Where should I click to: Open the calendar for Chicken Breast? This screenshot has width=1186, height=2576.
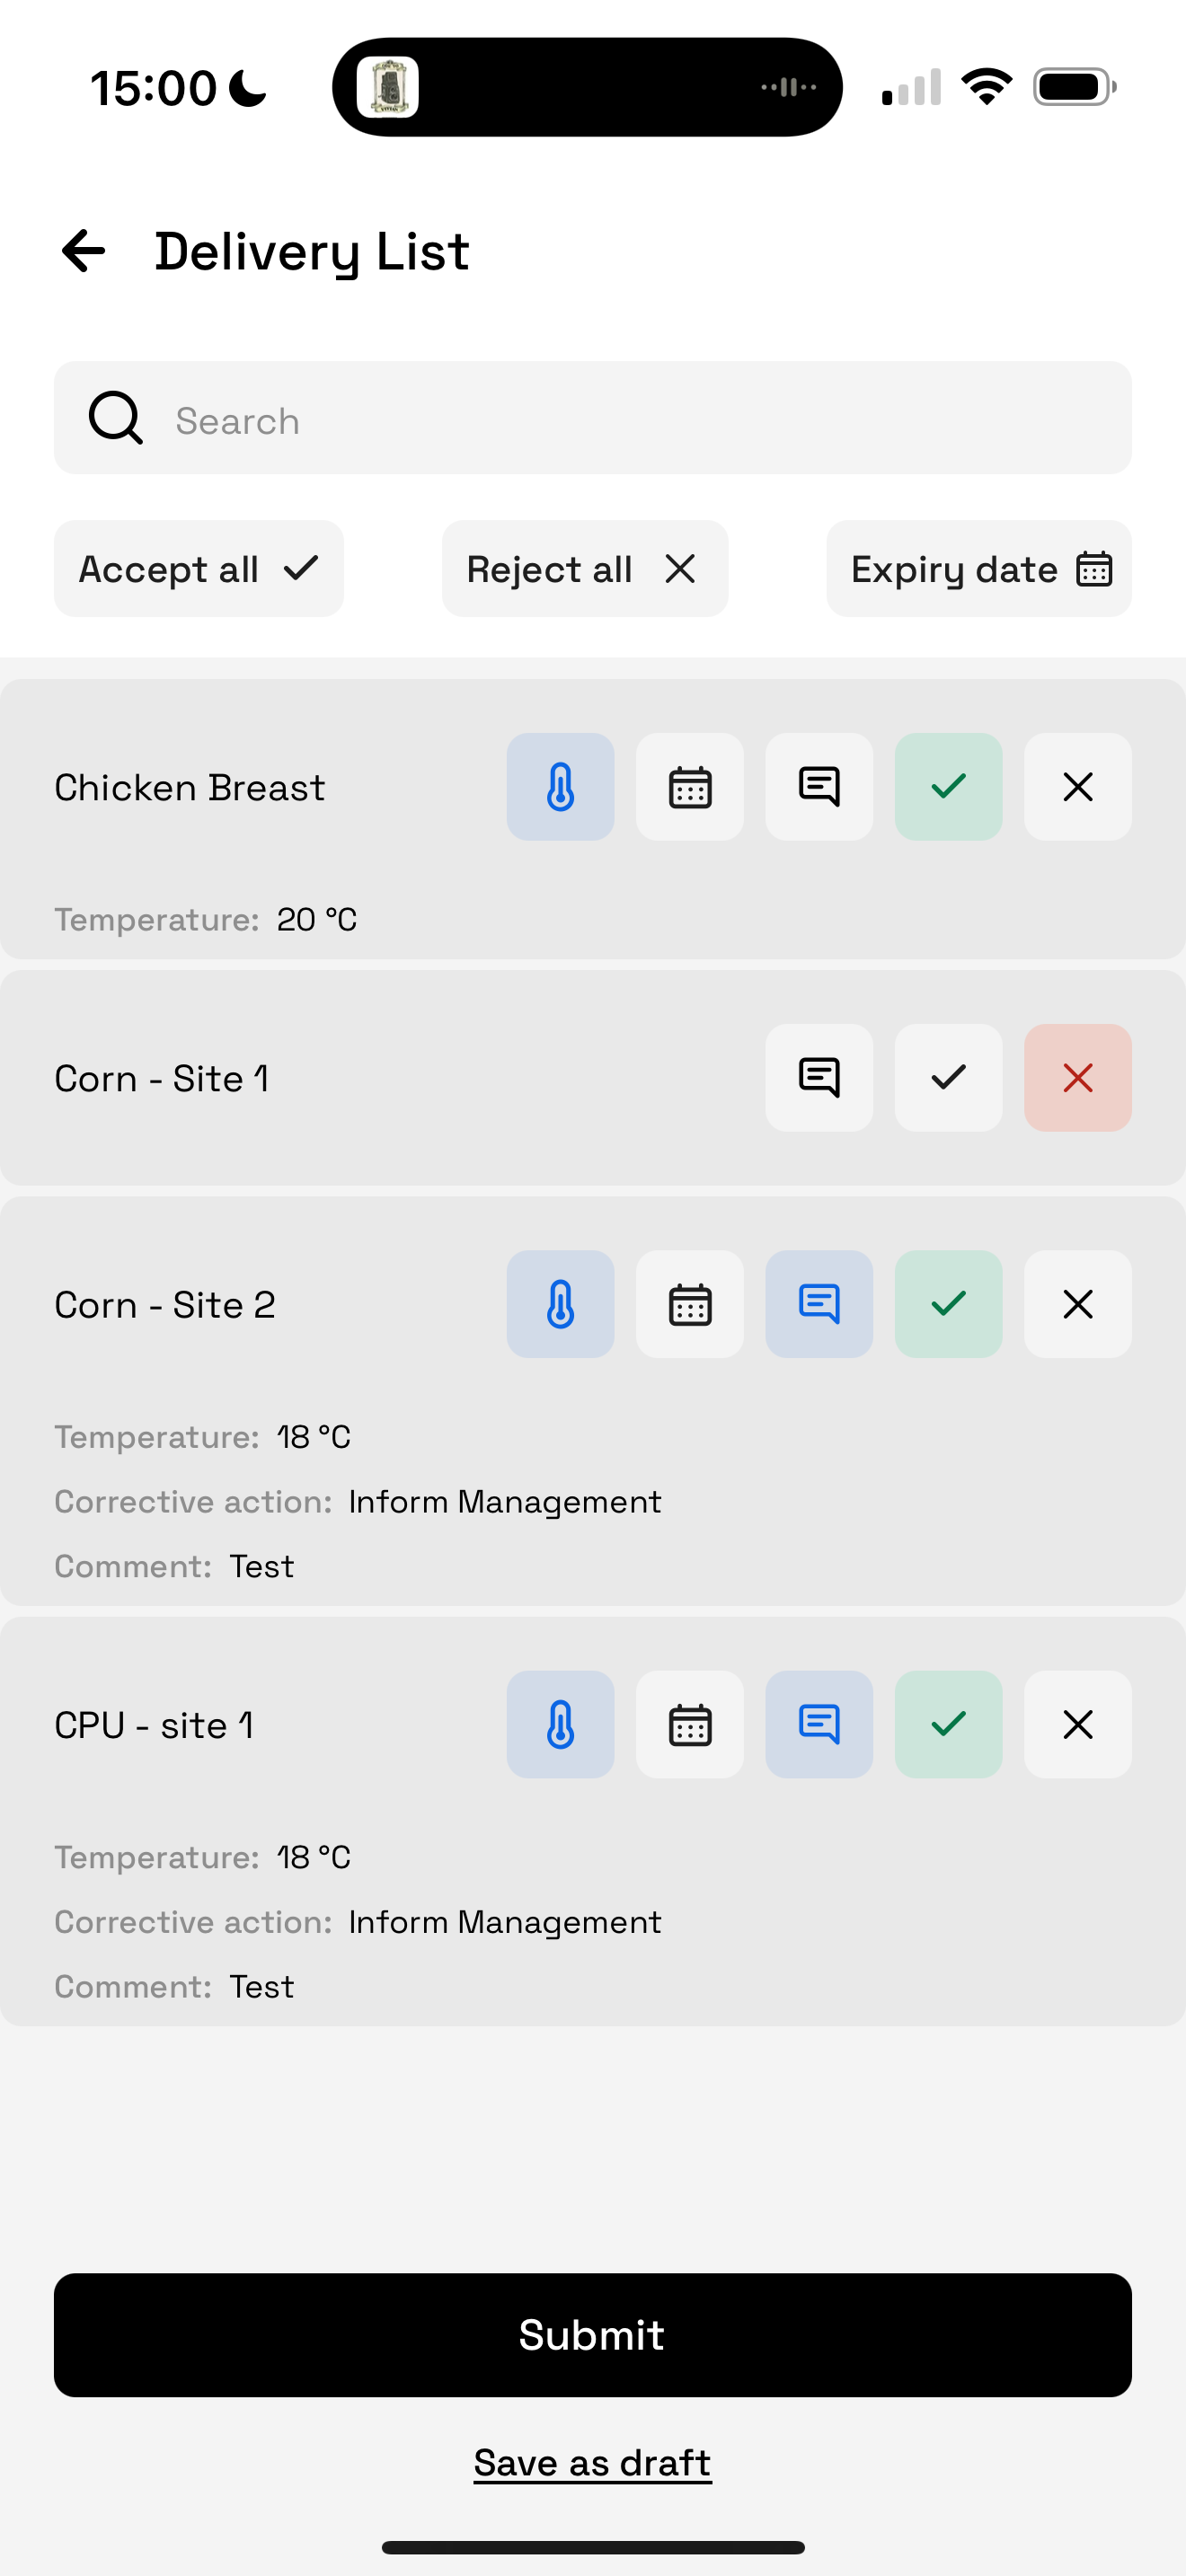click(x=689, y=787)
